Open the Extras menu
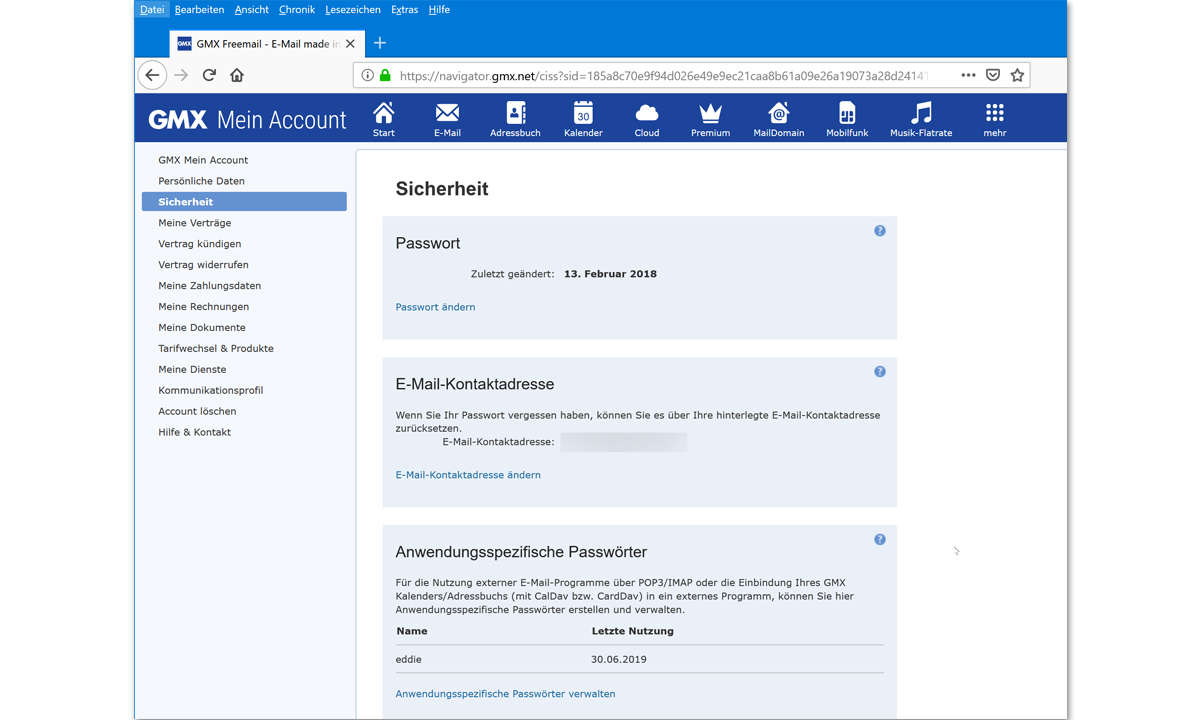The image size is (1200, 720). [x=405, y=10]
